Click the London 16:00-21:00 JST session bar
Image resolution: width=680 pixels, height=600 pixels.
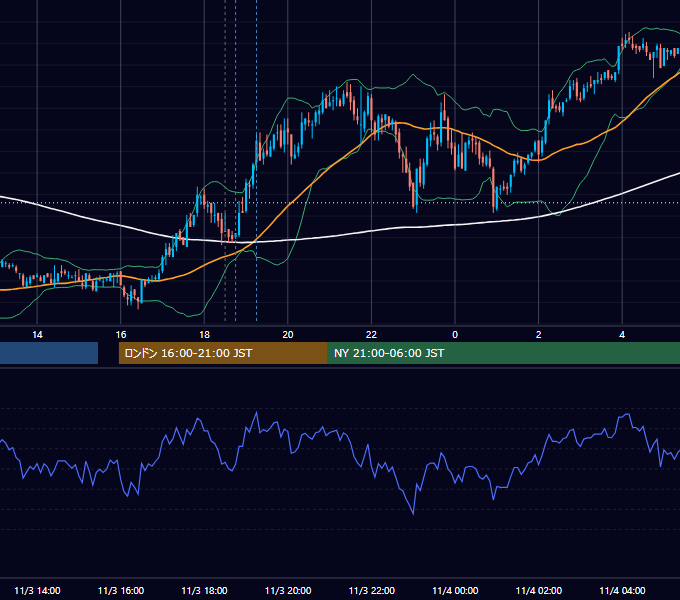coord(223,353)
